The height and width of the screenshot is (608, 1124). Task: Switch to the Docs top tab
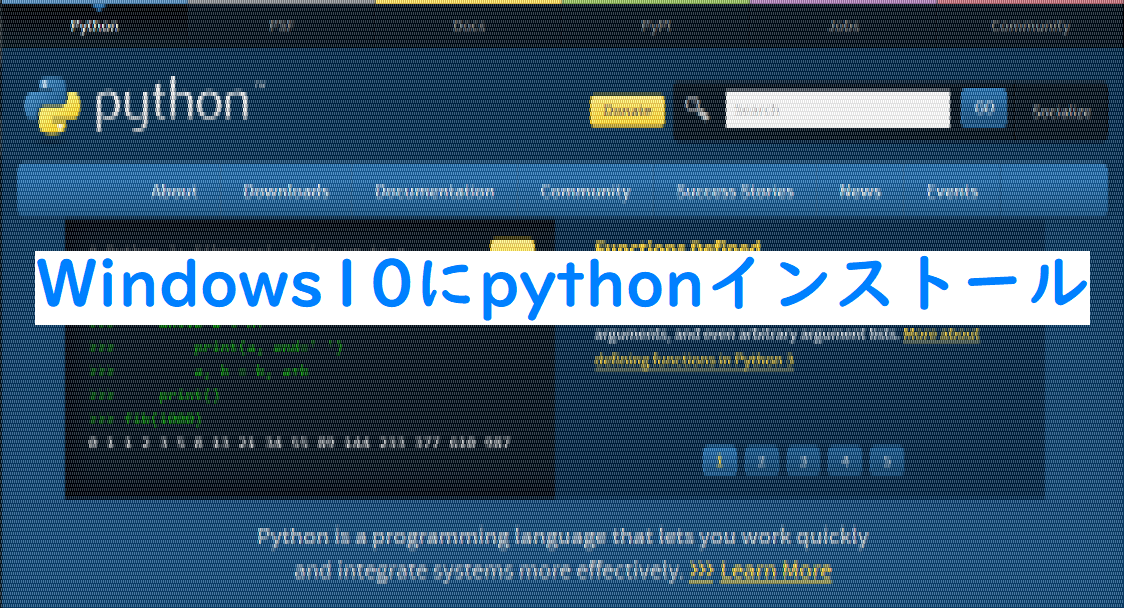468,26
